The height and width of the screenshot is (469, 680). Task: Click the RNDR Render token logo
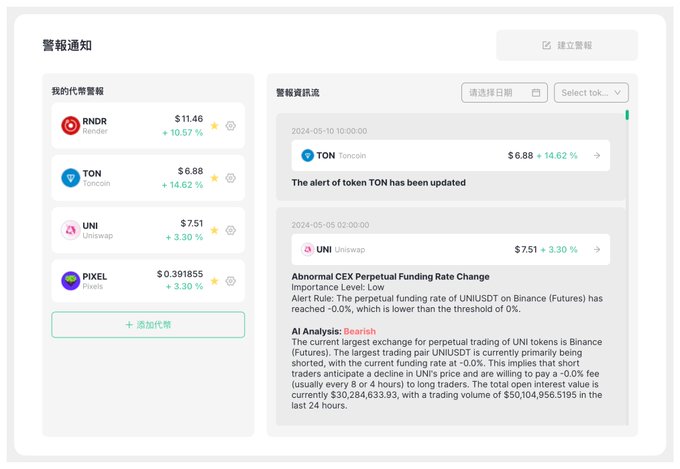[x=70, y=125]
